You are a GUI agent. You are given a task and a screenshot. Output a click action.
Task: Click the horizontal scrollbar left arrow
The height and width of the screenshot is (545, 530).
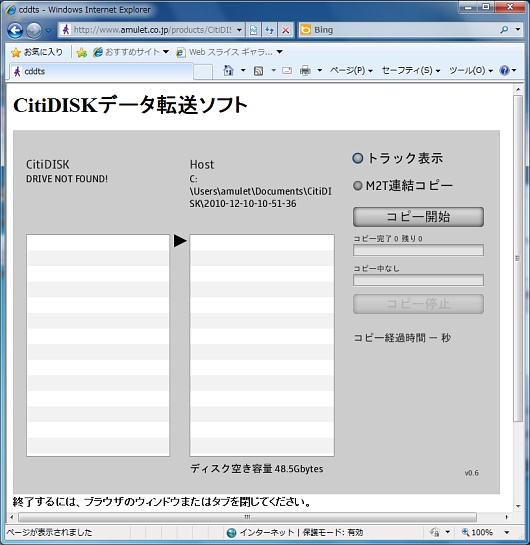(x=12, y=517)
